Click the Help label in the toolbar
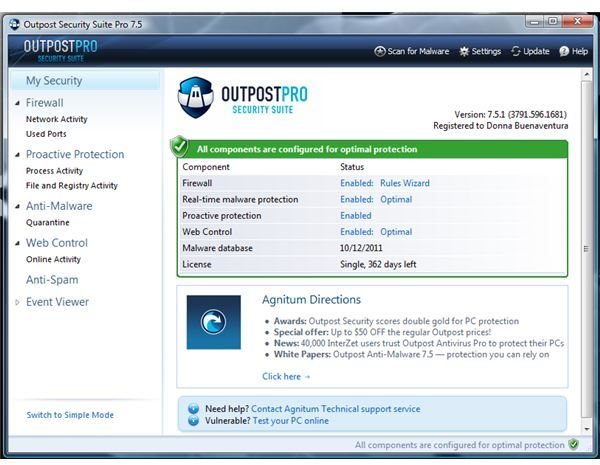 click(x=580, y=51)
